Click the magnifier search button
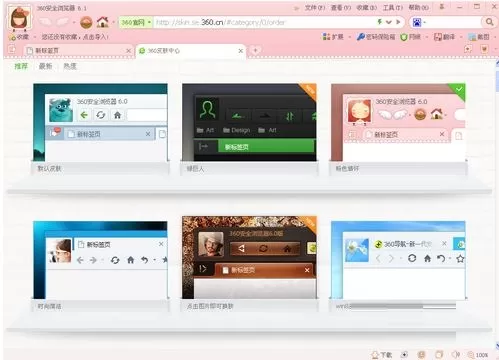Screen dimensions: 499x360 (489, 22)
